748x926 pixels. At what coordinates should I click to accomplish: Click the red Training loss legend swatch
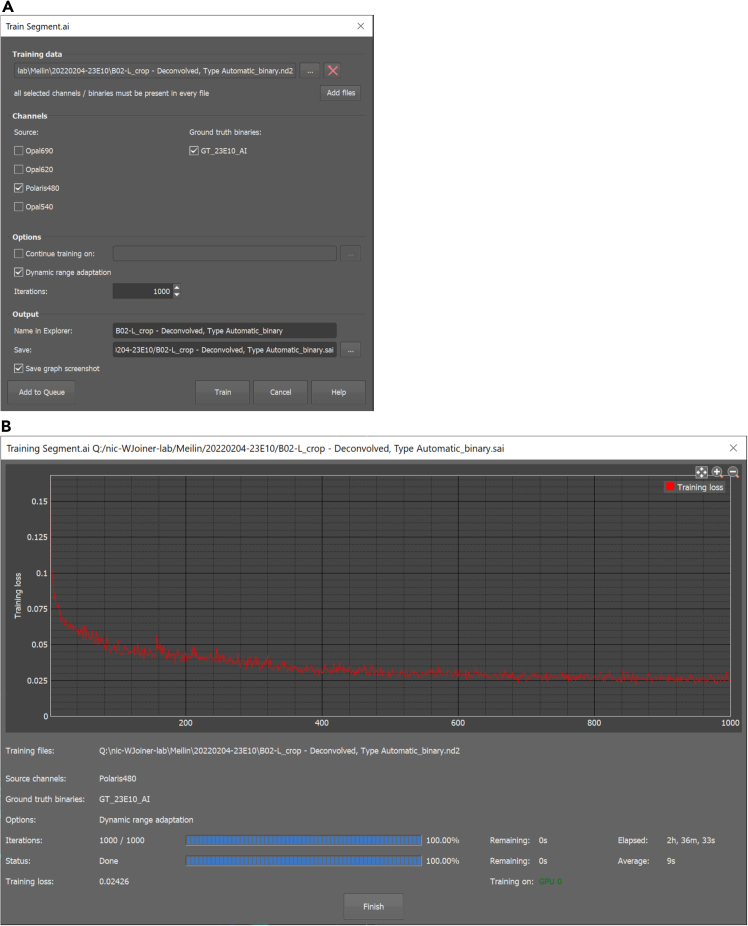670,487
